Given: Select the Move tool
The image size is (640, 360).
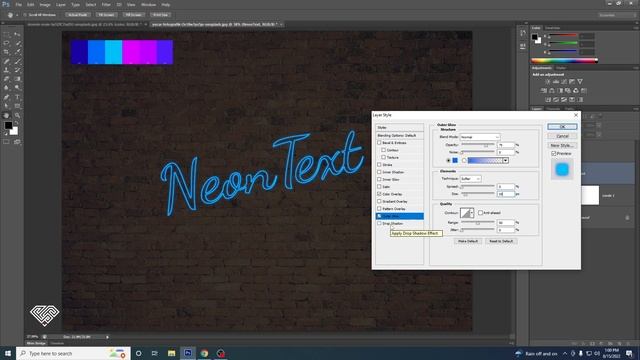Looking at the screenshot, I should 17,34.
